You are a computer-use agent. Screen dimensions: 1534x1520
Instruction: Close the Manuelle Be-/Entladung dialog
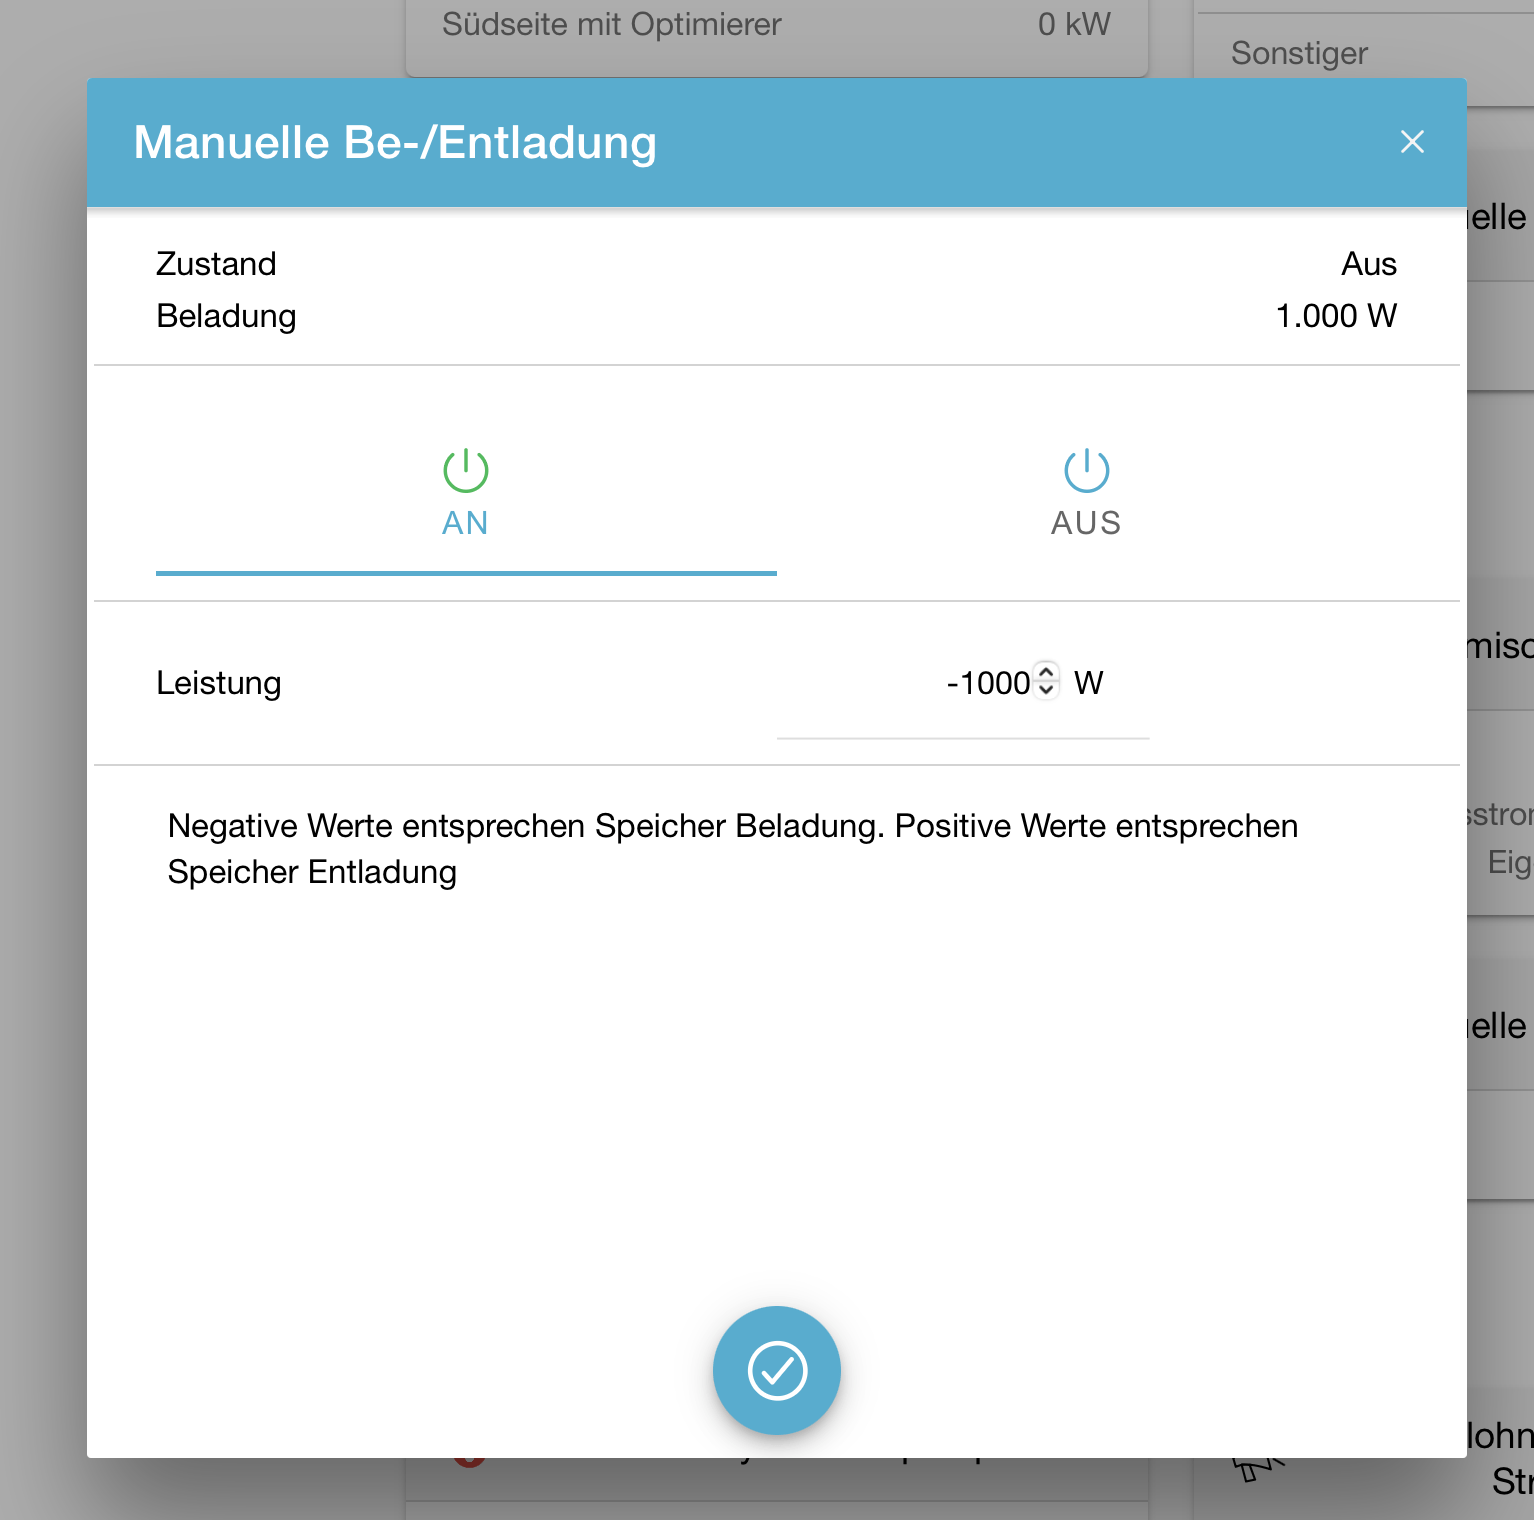1411,142
